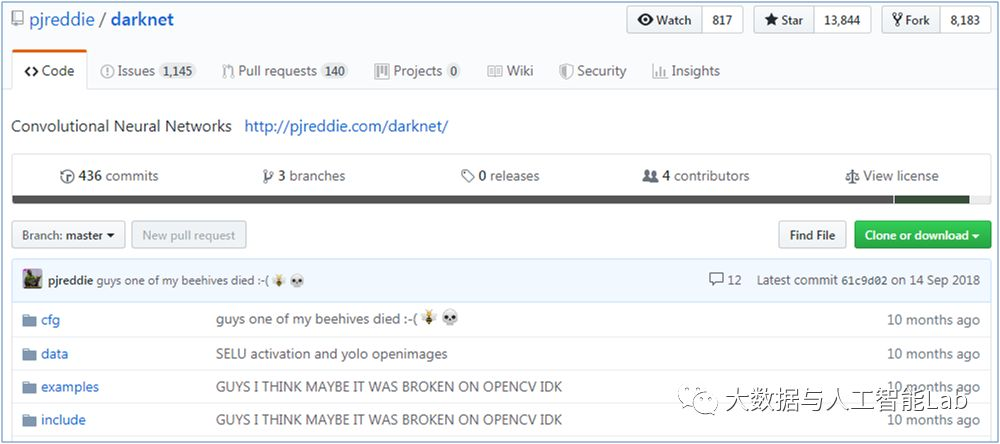The image size is (1000, 444).
Task: Click the folder icon beside data
Action: [x=29, y=354]
